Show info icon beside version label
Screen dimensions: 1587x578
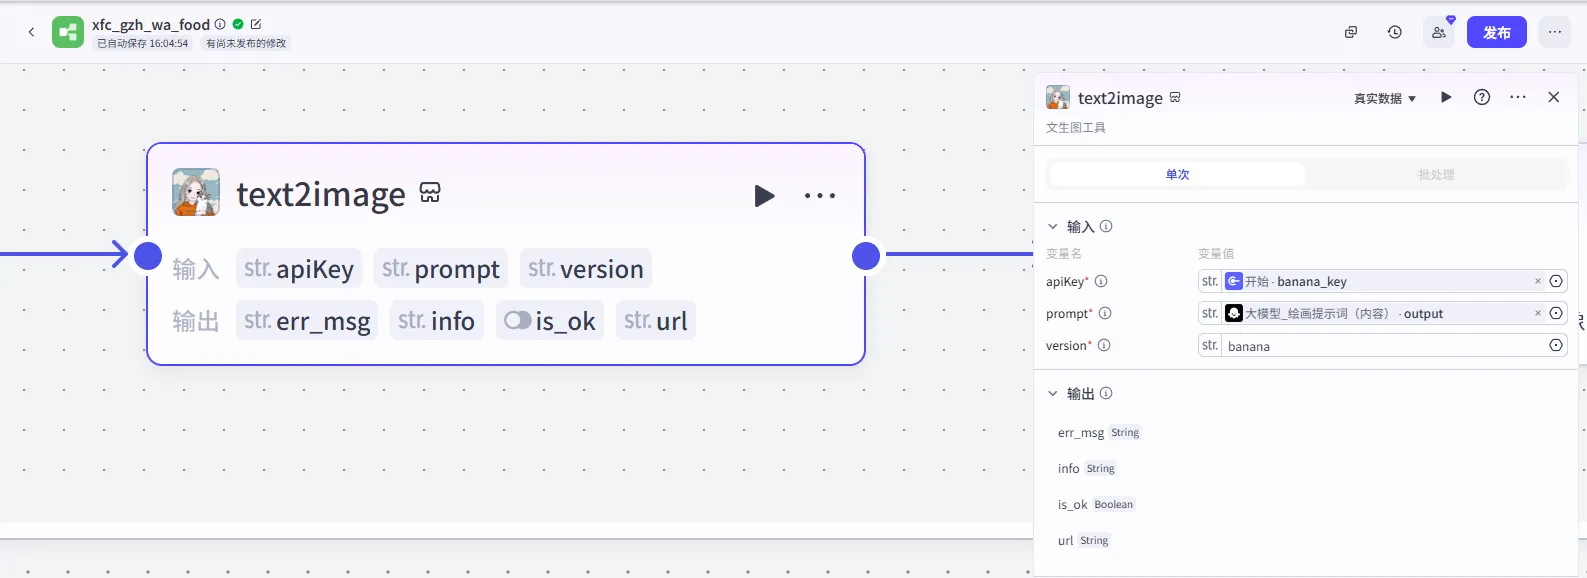click(1104, 345)
